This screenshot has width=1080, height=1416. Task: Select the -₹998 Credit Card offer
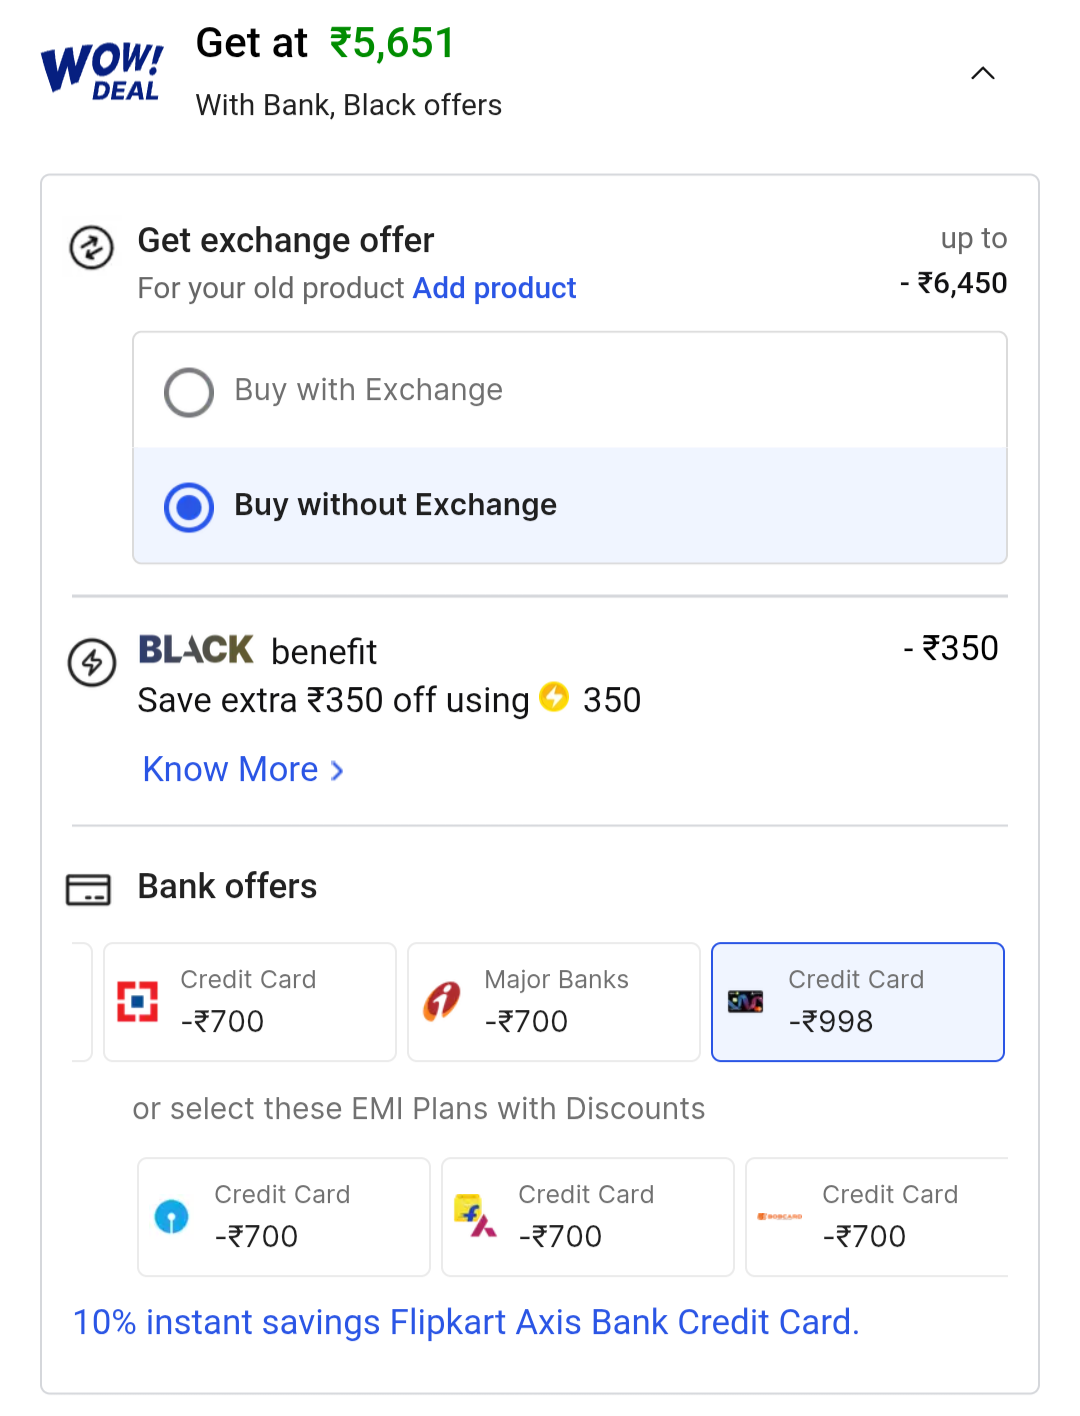(857, 1001)
